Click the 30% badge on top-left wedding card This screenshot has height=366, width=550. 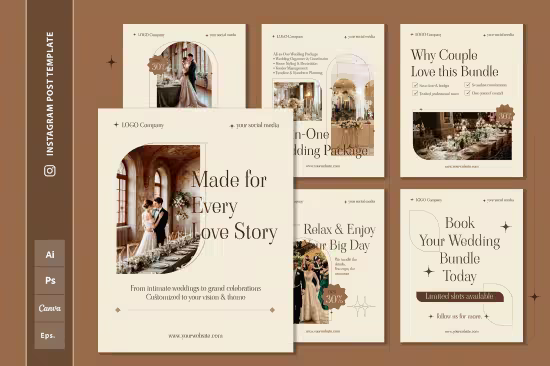point(158,66)
